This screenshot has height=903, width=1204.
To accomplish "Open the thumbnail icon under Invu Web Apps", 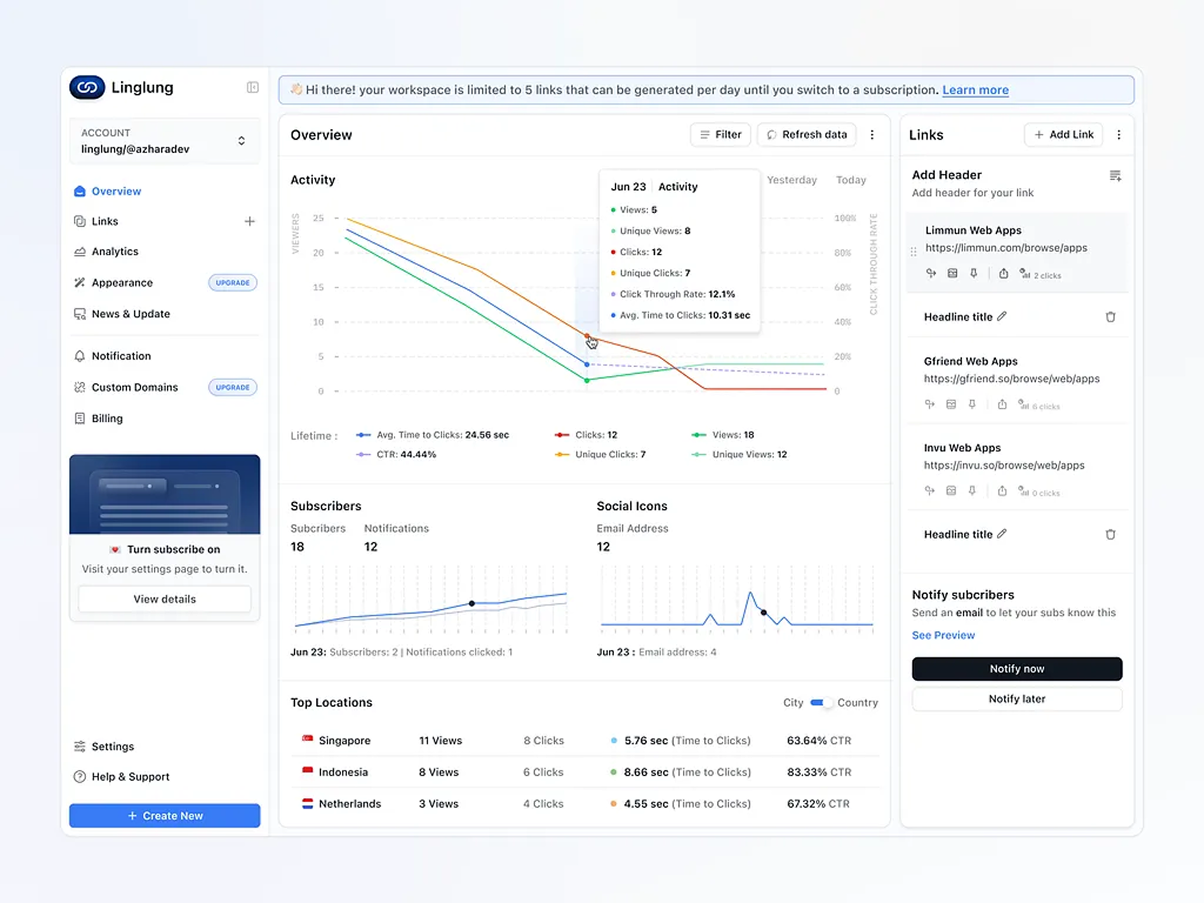I will [951, 491].
